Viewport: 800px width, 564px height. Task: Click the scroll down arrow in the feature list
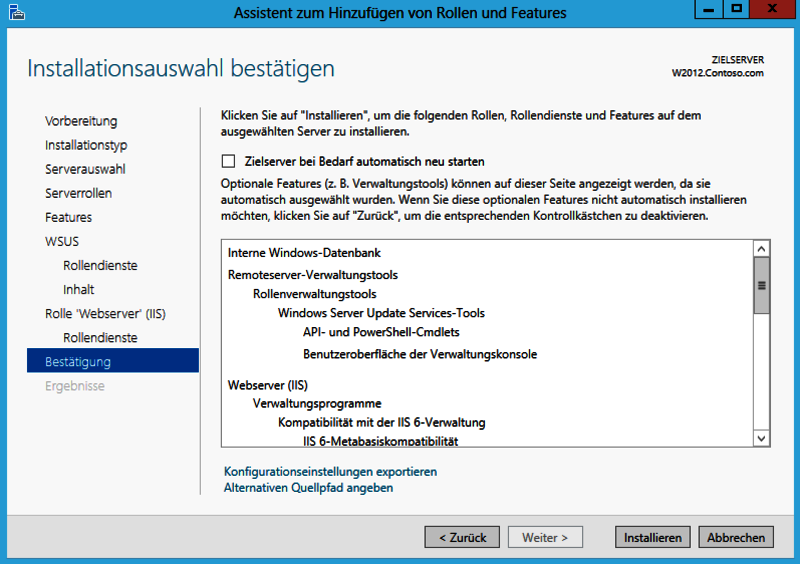[x=761, y=438]
